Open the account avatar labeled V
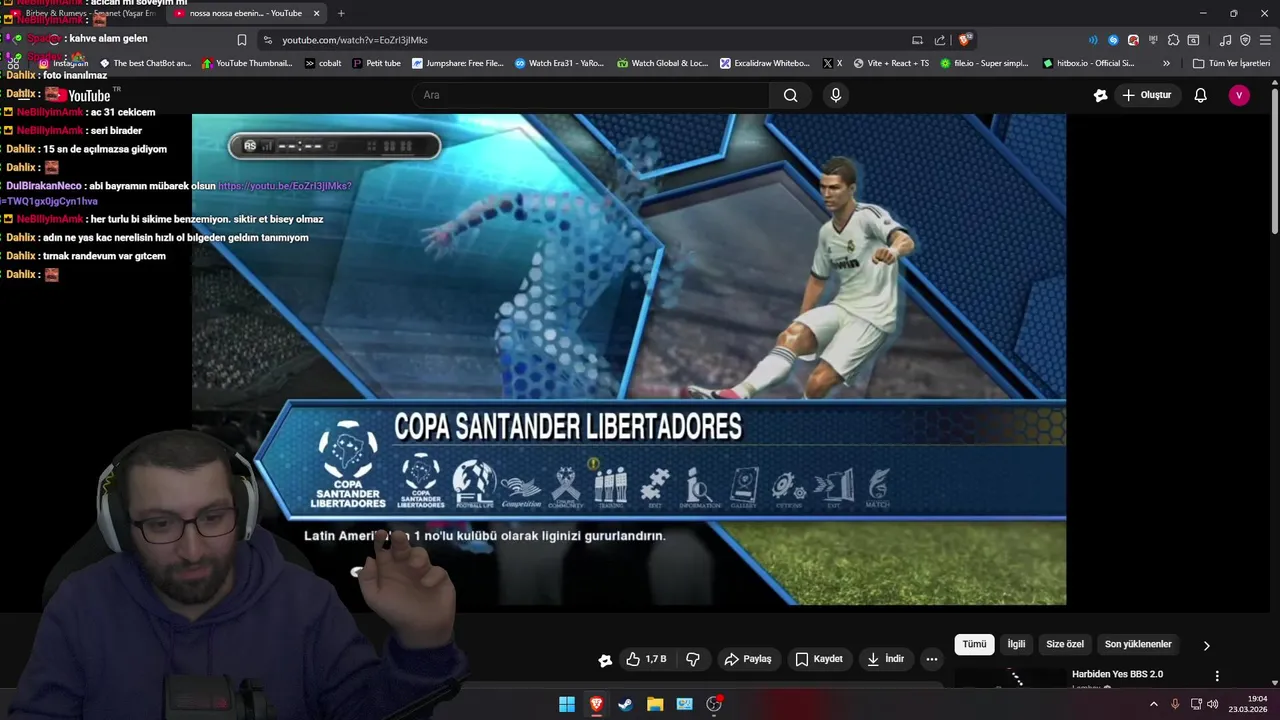The height and width of the screenshot is (720, 1280). click(1239, 95)
